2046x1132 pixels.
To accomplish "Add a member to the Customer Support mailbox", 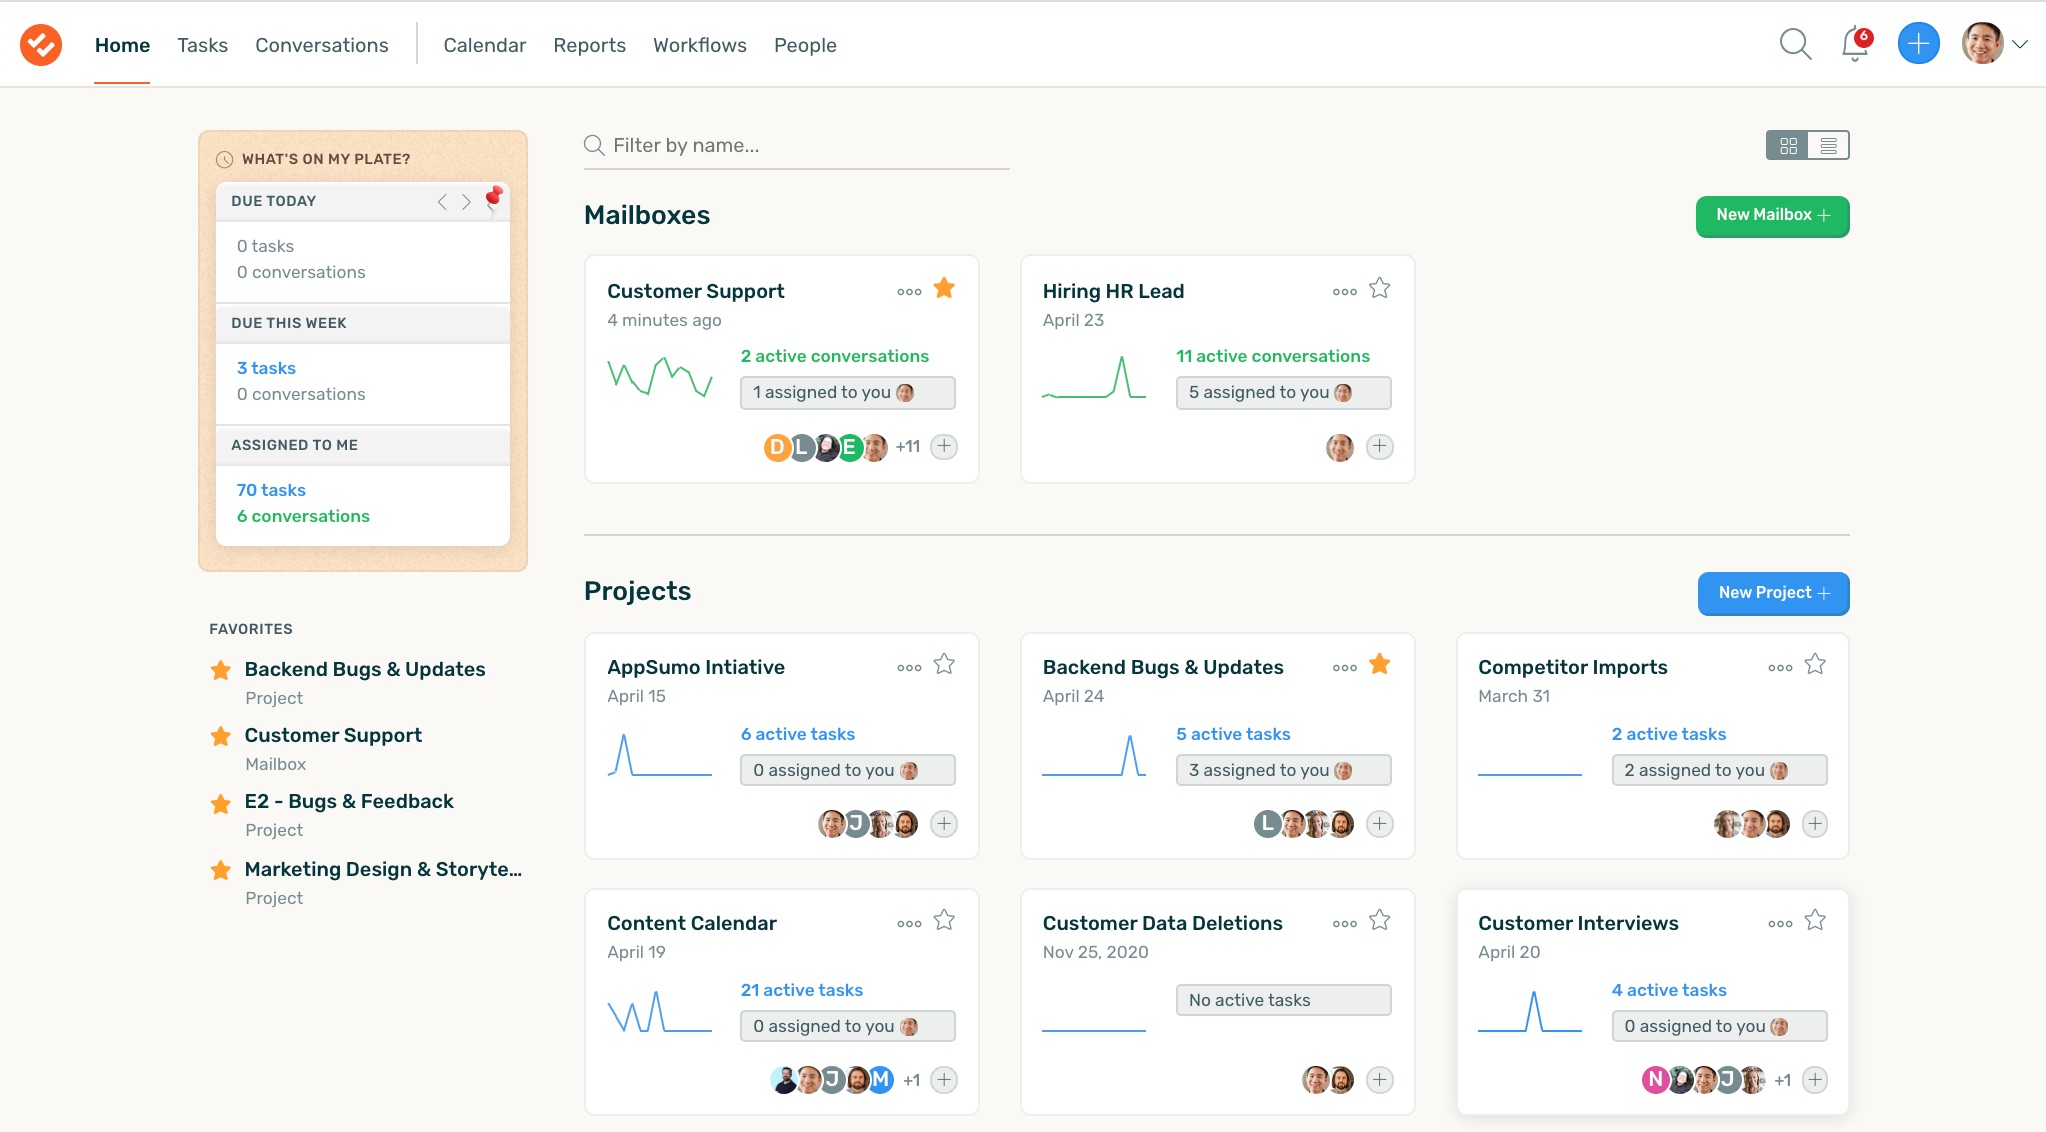I will tap(942, 447).
